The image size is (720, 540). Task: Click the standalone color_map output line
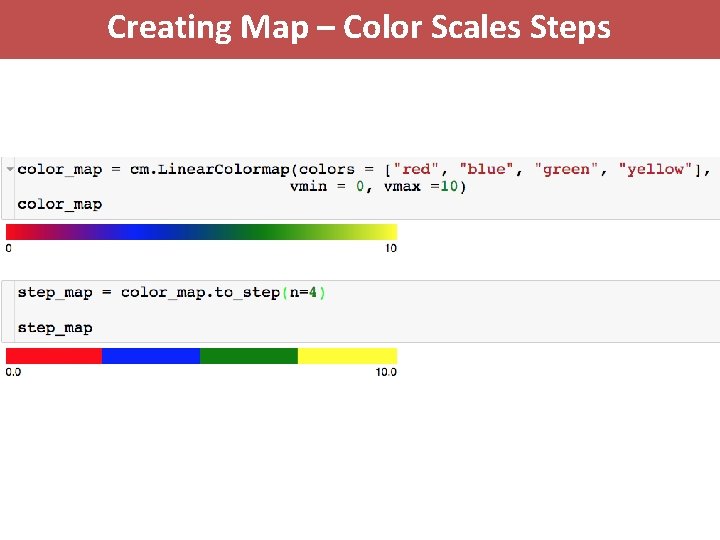(x=59, y=204)
